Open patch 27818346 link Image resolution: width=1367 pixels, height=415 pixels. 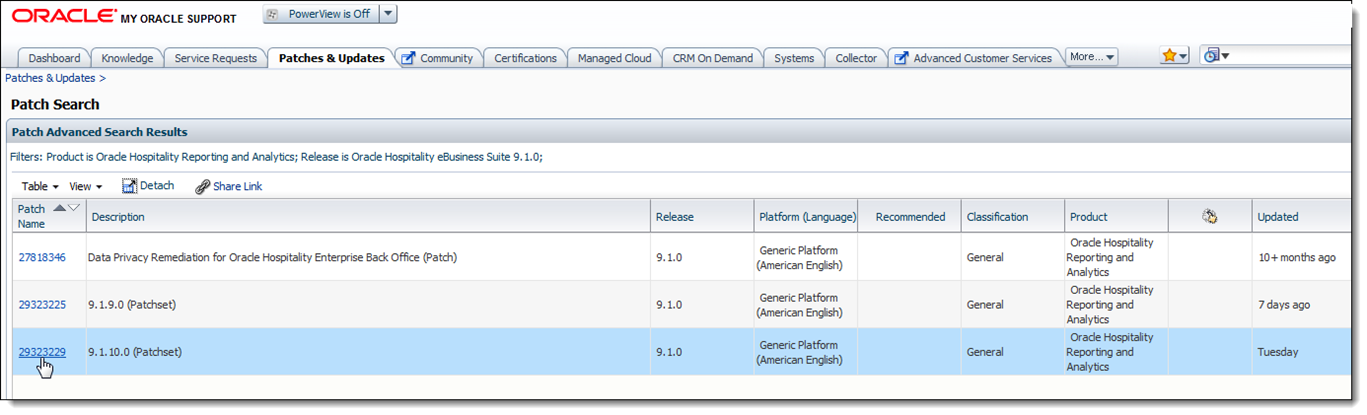coord(42,257)
